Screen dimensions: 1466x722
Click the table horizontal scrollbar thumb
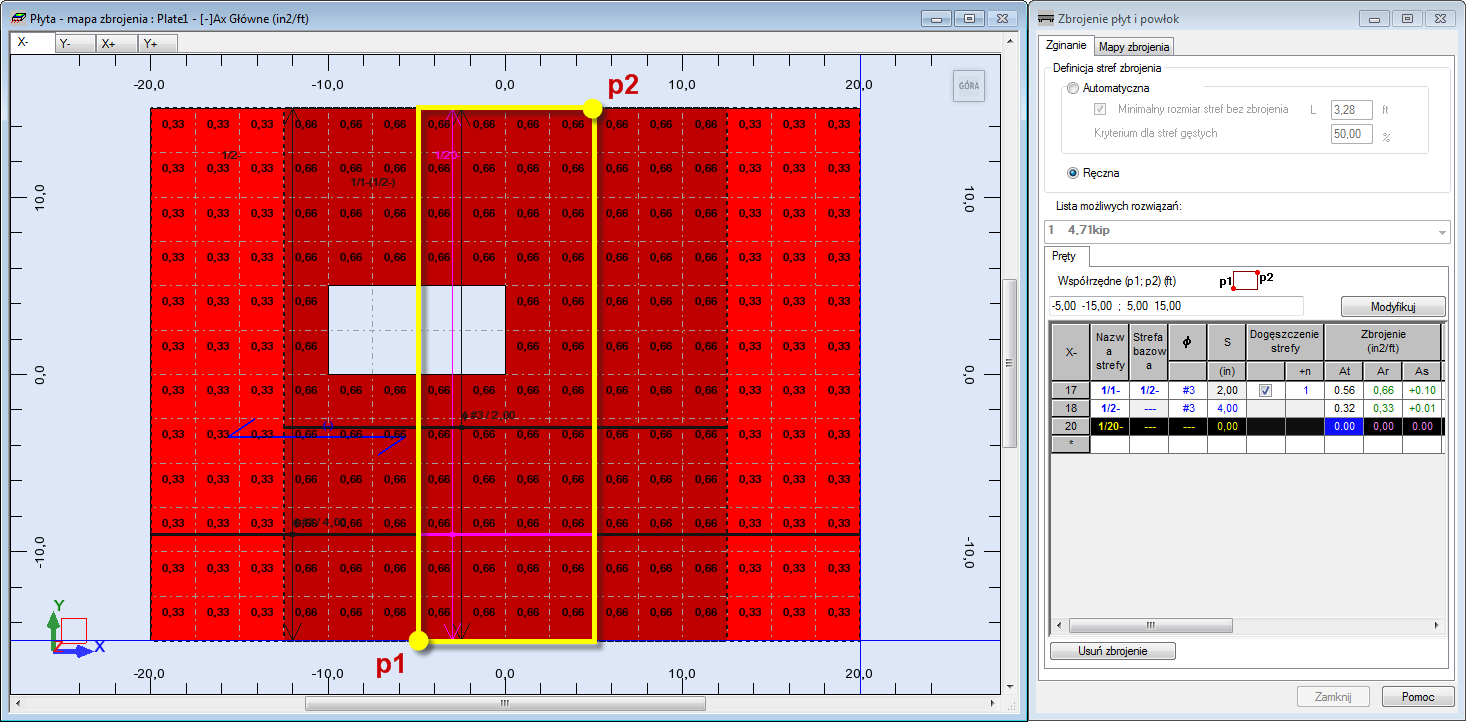[x=1150, y=625]
